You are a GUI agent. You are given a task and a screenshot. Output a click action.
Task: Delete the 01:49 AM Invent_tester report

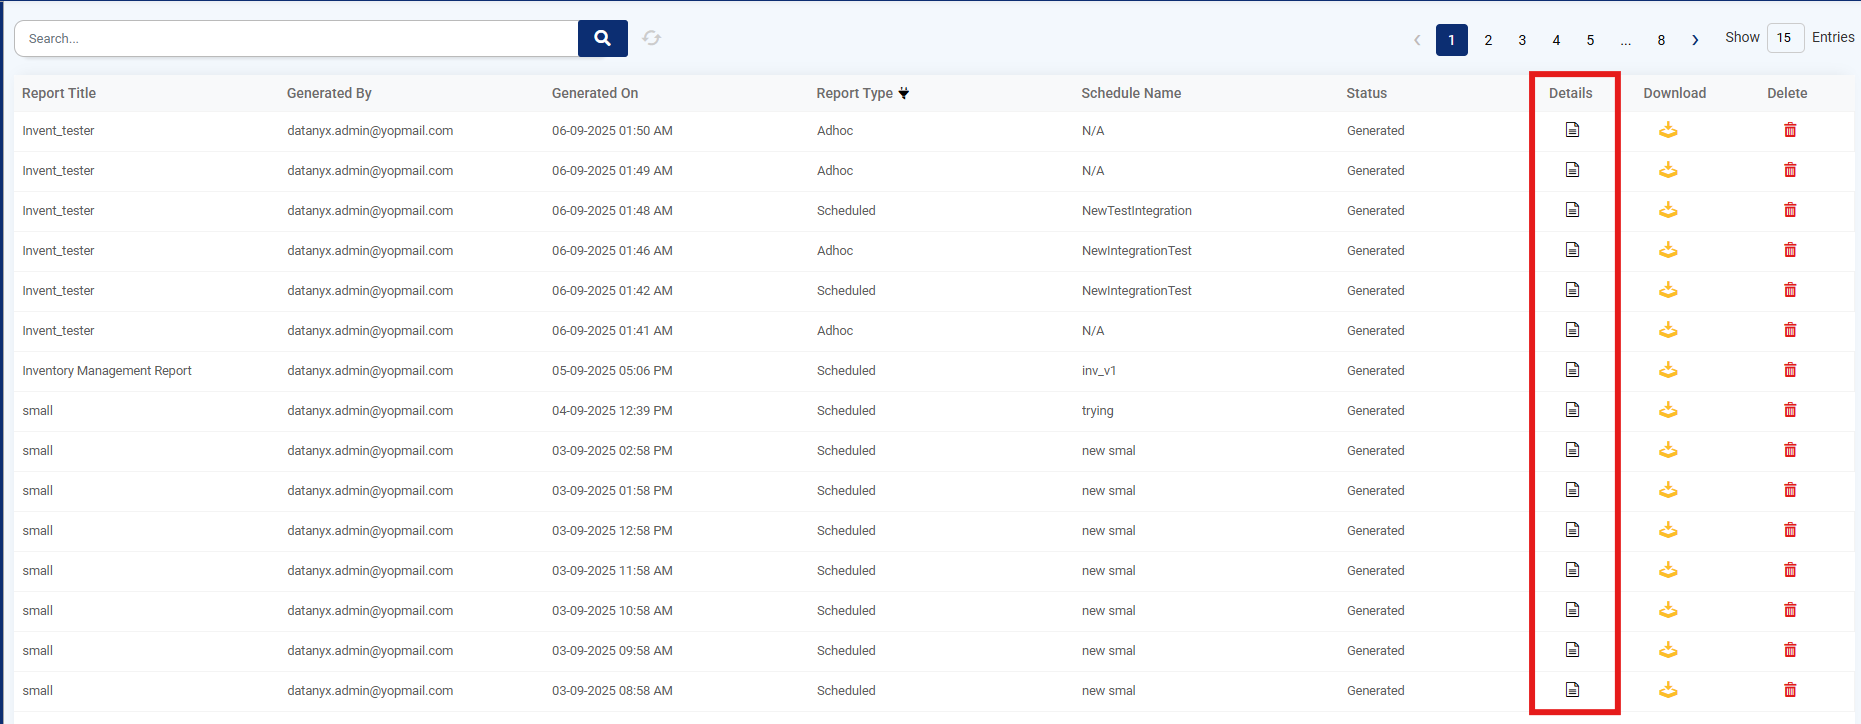(1790, 170)
